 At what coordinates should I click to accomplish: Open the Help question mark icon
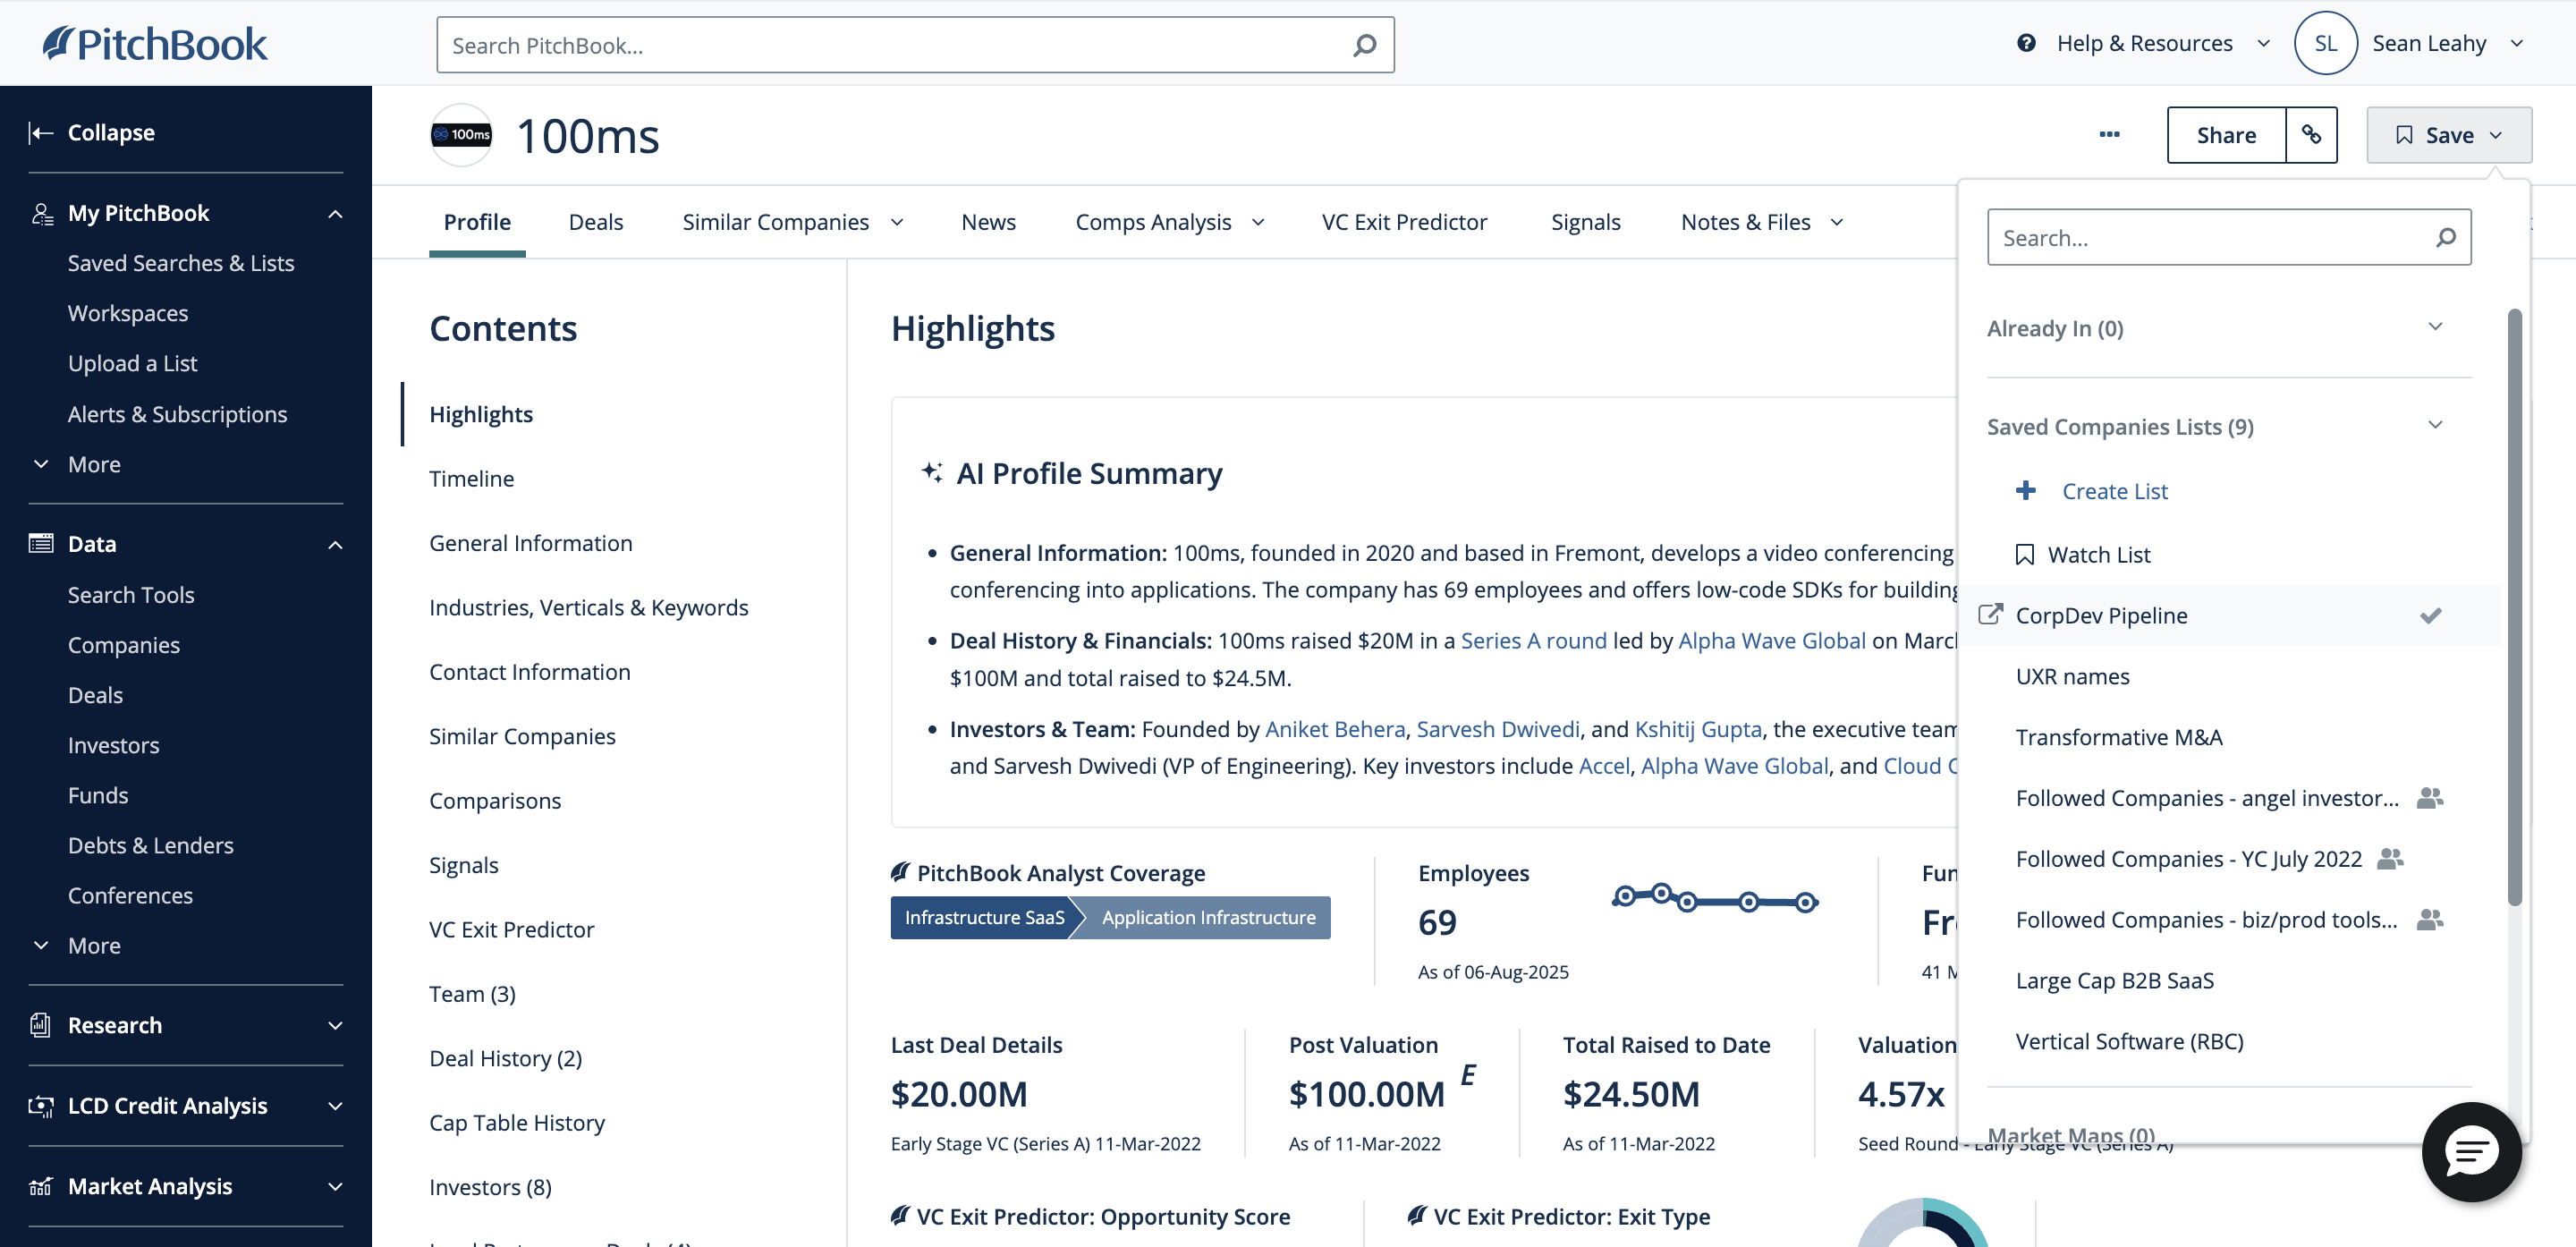(2025, 43)
